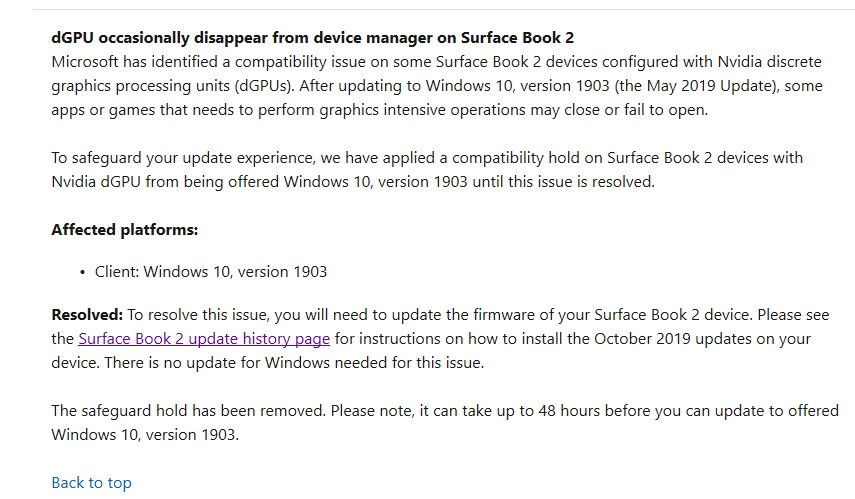The image size is (855, 499).
Task: Click the horizontal divider line above the heading
Action: (444, 9)
